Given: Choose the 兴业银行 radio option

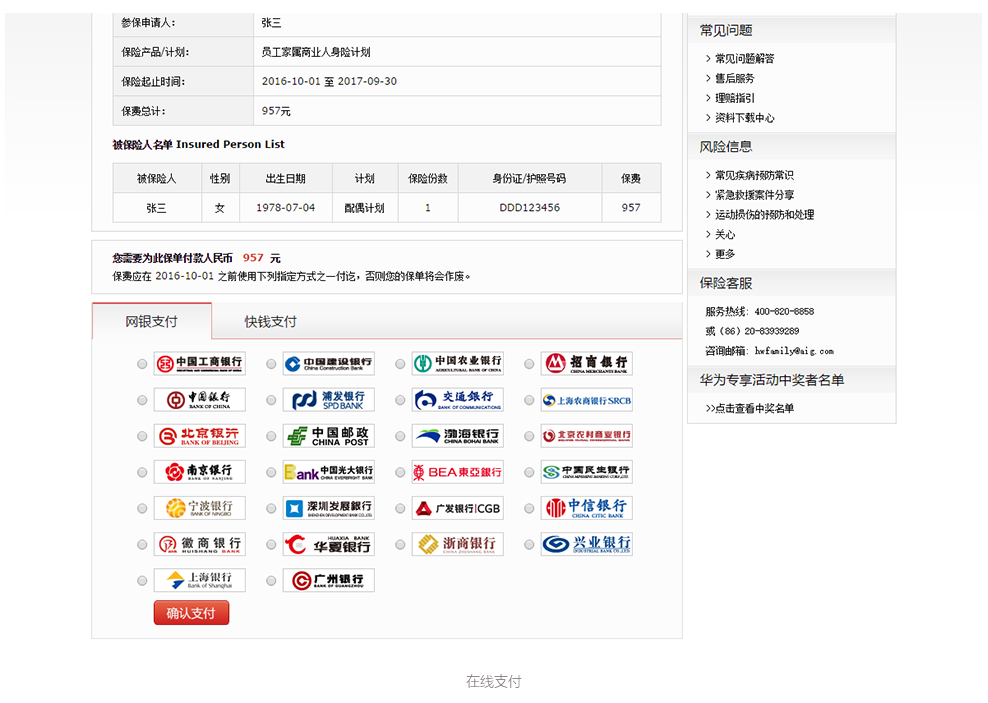Looking at the screenshot, I should click(x=529, y=545).
